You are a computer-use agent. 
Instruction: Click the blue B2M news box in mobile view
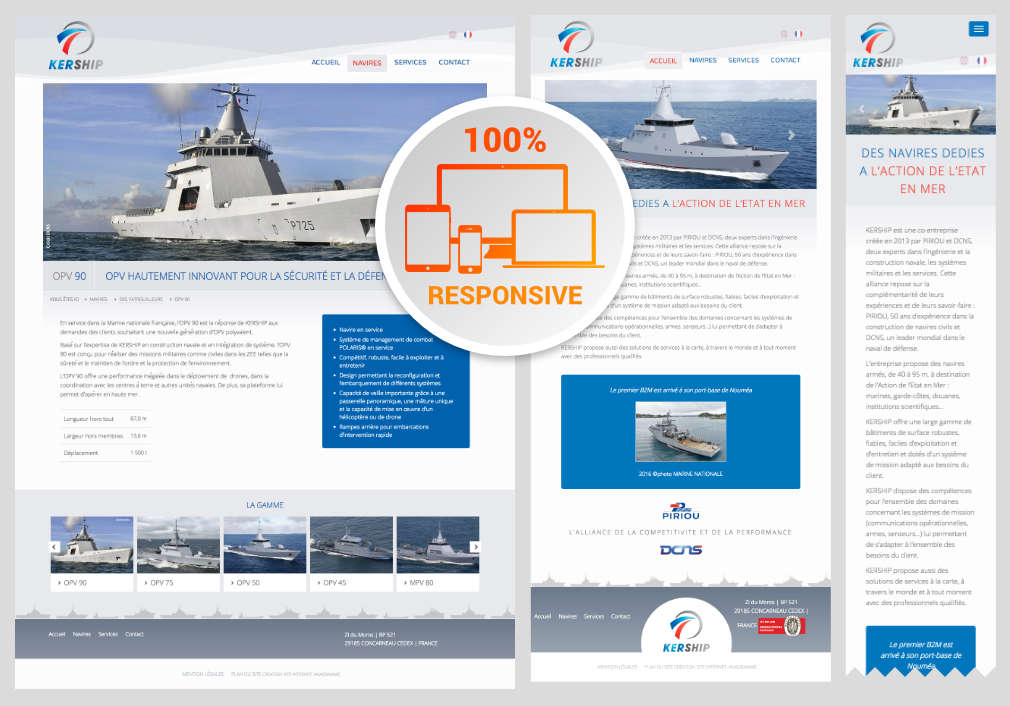(x=920, y=651)
